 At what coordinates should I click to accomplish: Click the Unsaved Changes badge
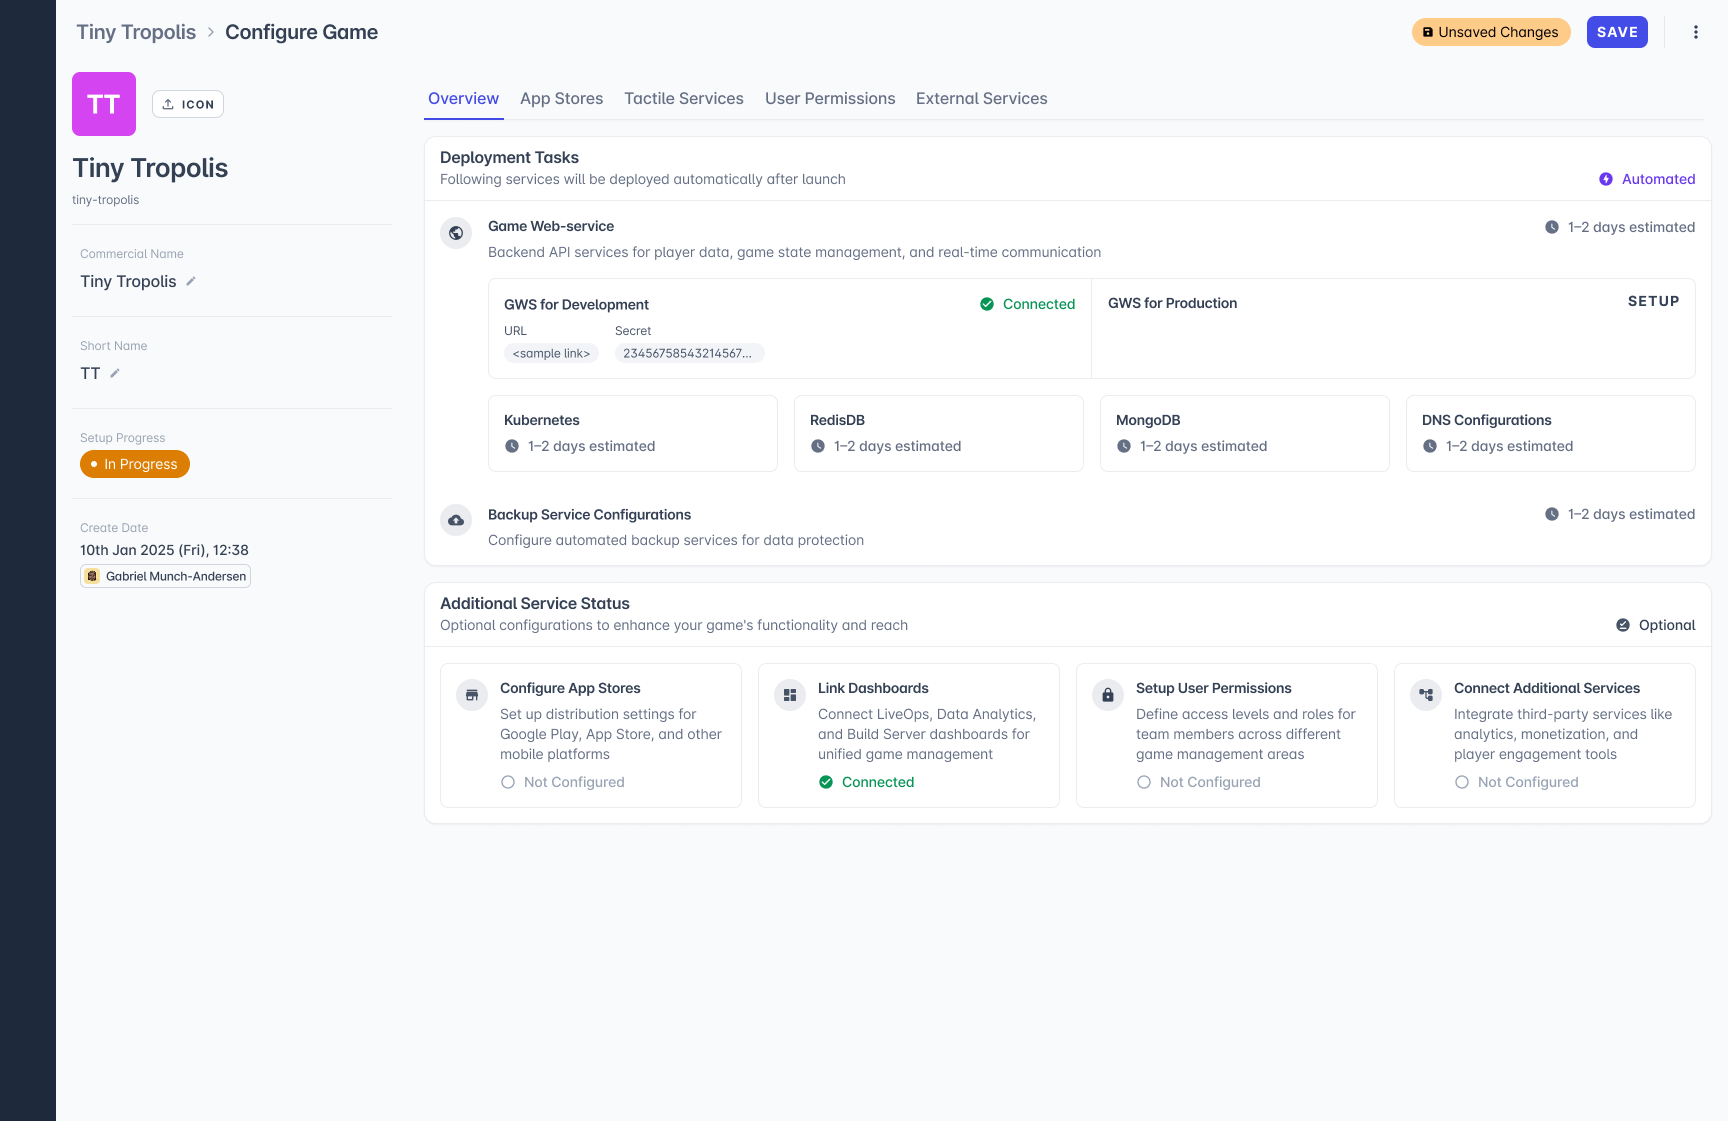[1491, 32]
